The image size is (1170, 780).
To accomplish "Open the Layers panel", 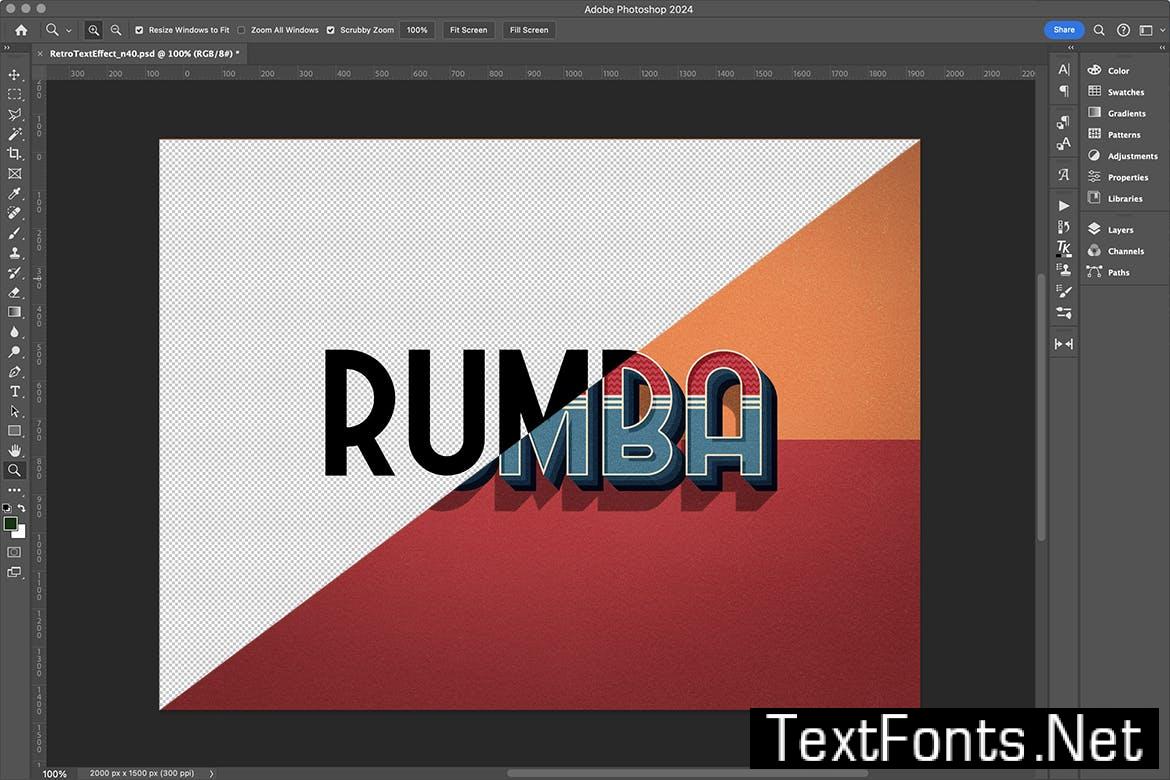I will pos(1110,229).
